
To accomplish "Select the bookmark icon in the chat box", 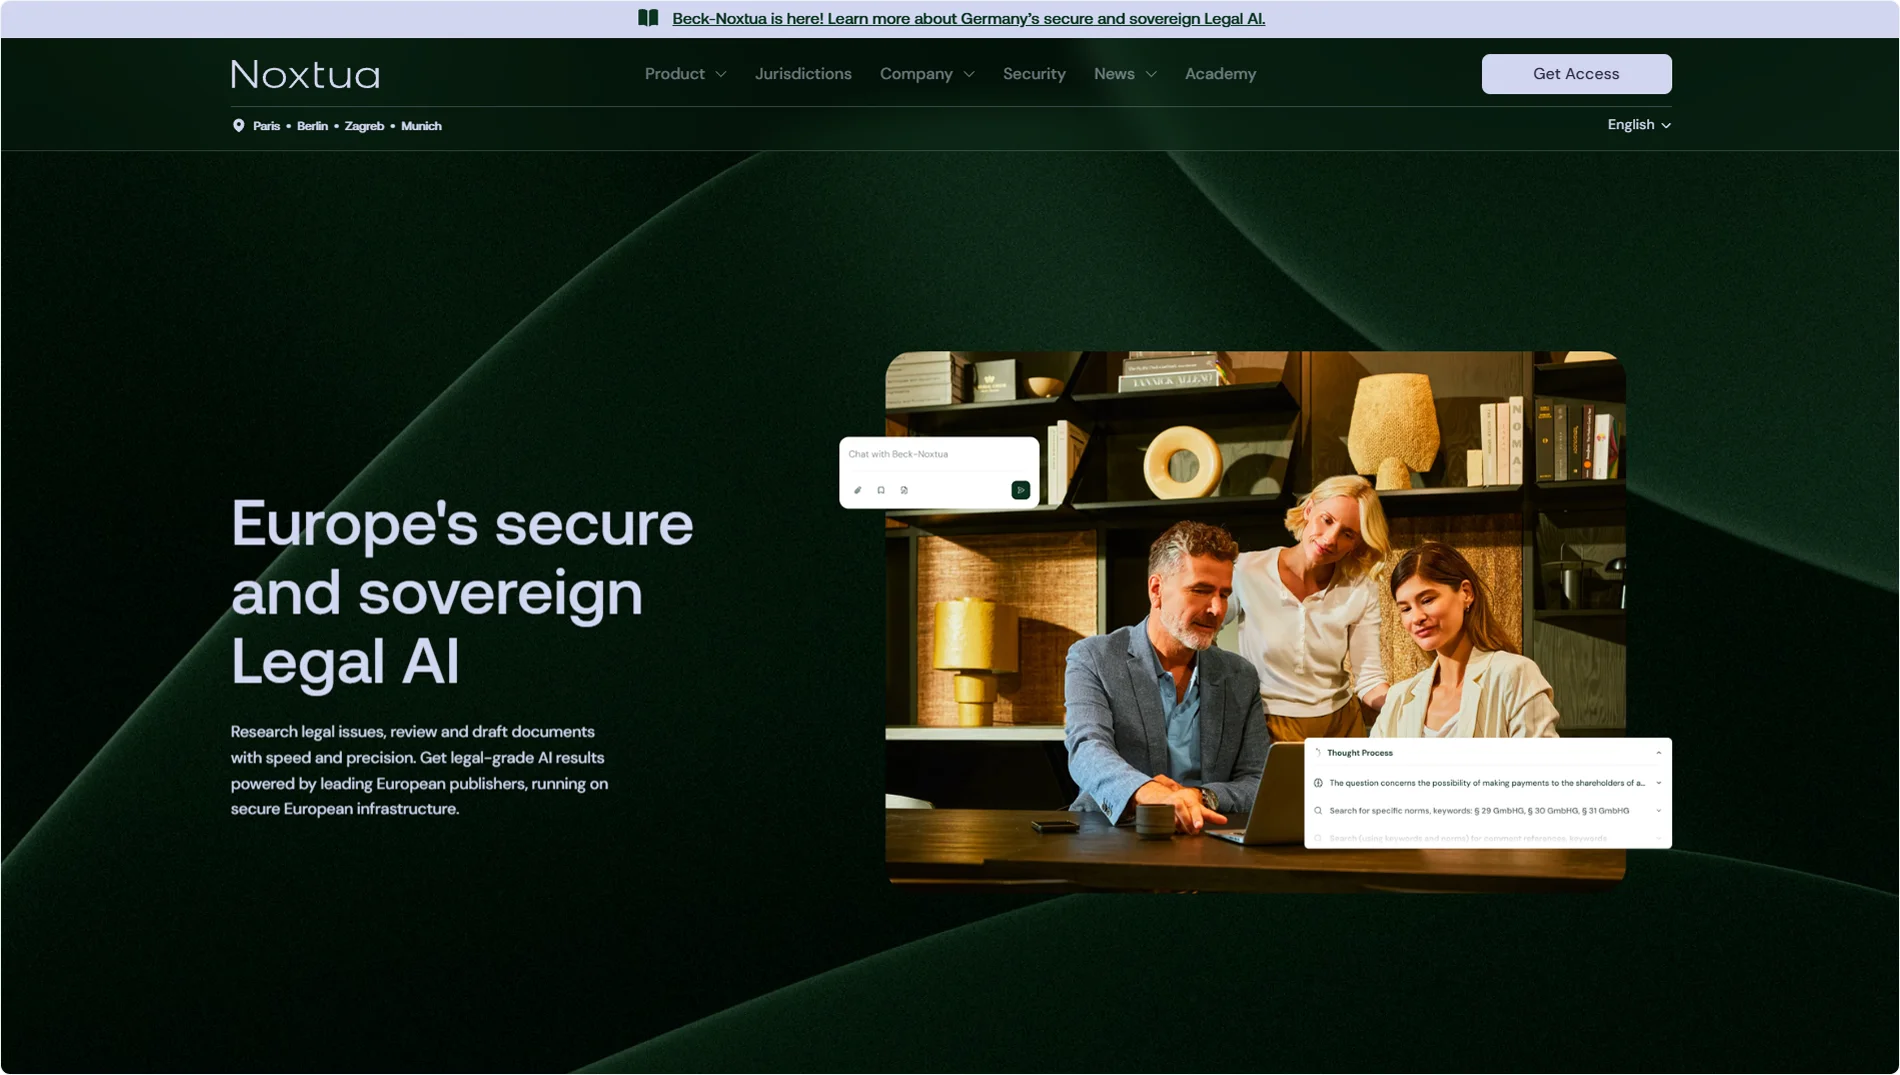I will coord(881,492).
